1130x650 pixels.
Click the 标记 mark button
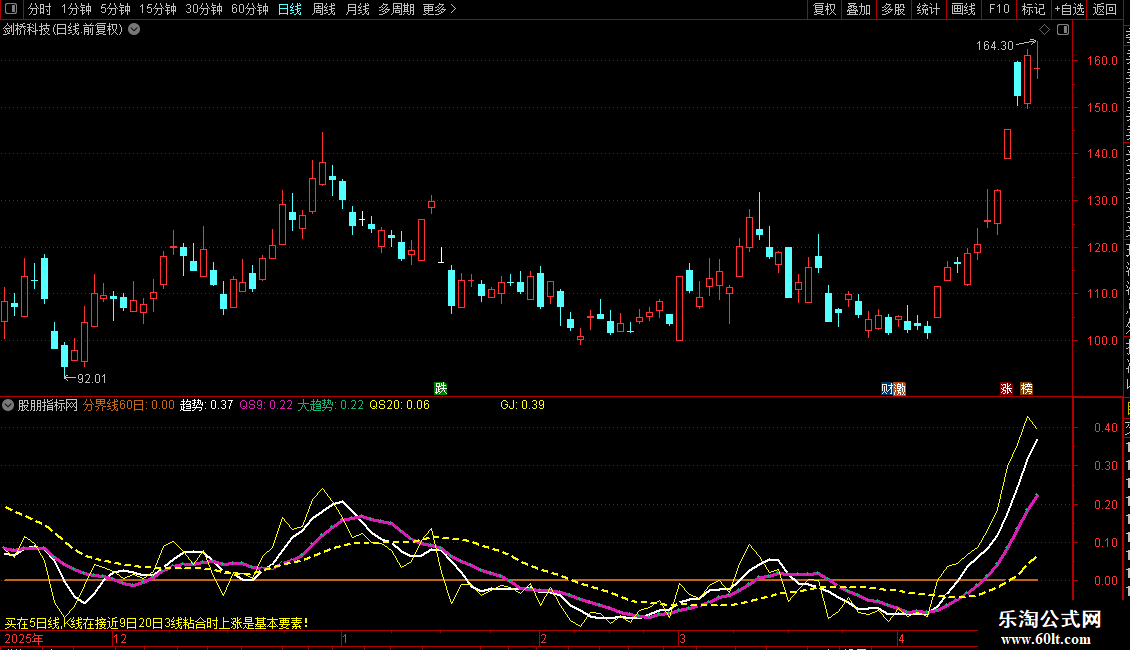[x=1033, y=9]
